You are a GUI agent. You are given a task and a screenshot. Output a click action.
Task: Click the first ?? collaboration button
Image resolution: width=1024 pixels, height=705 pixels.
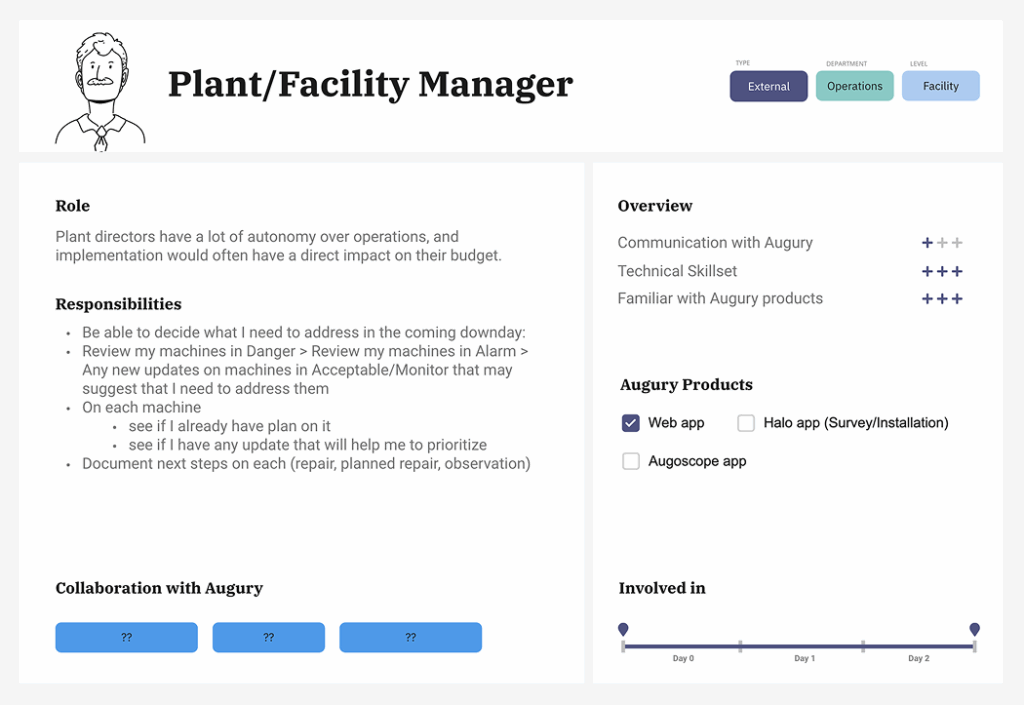point(127,637)
